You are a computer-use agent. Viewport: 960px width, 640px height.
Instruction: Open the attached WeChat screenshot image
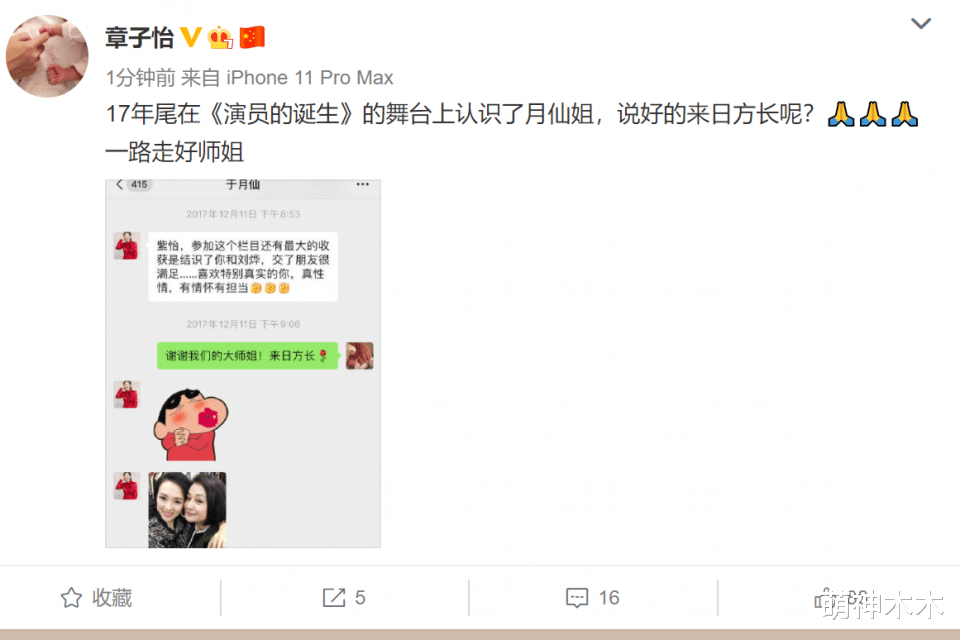coord(243,363)
